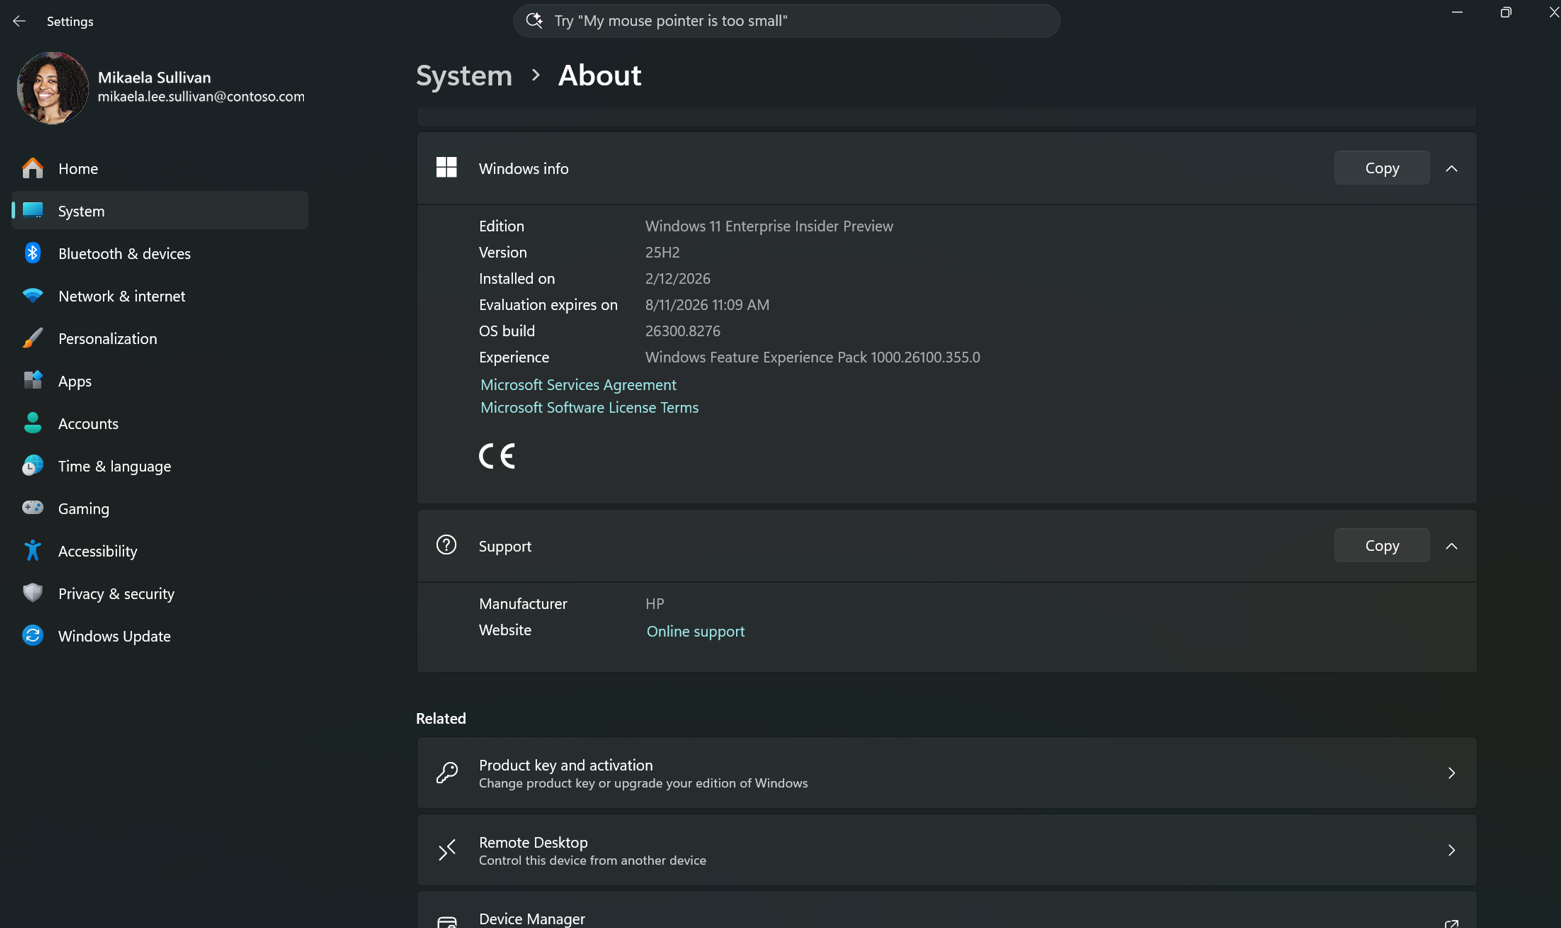1561x928 pixels.
Task: Click the CE certification mark
Action: tap(497, 456)
